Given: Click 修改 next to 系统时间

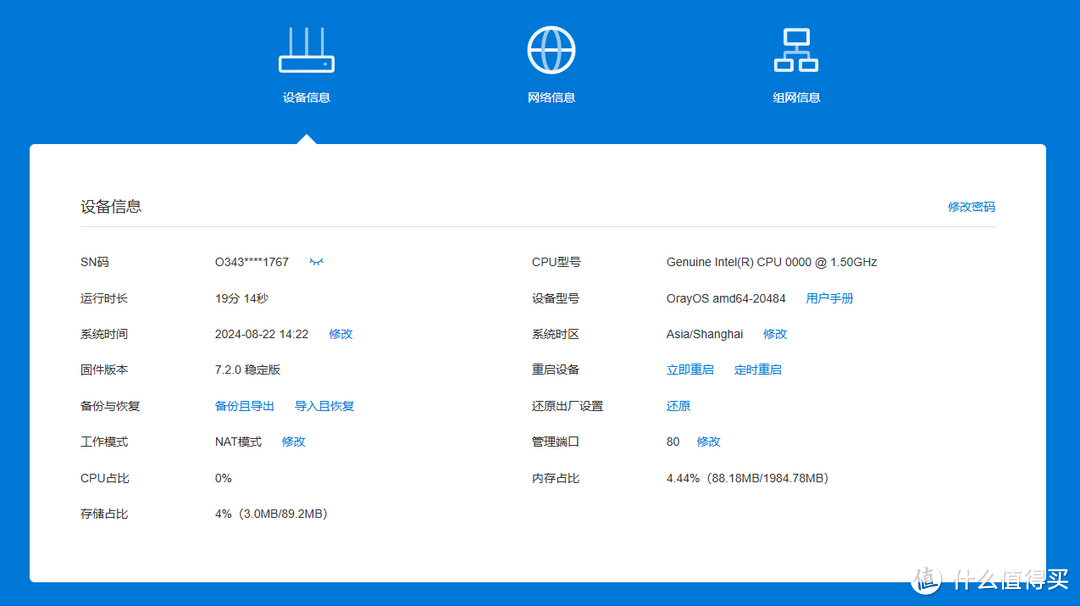Looking at the screenshot, I should (340, 333).
